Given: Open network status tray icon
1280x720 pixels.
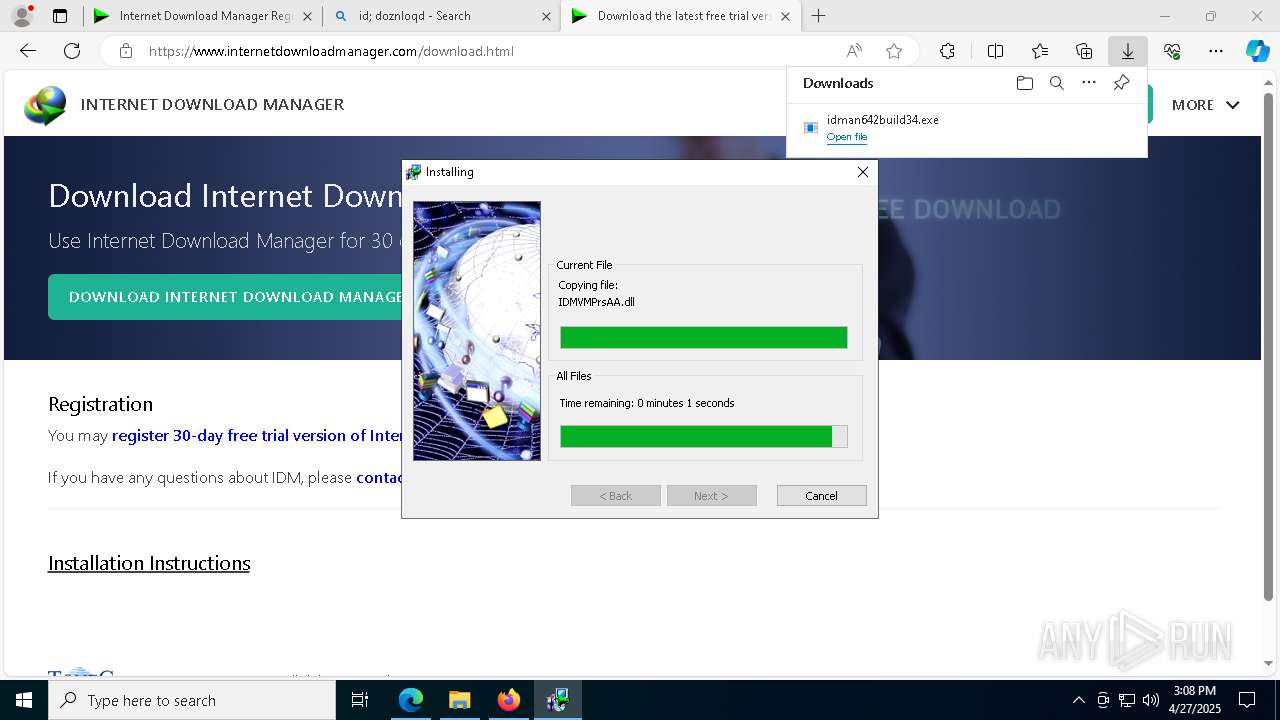Looking at the screenshot, I should (x=1127, y=700).
